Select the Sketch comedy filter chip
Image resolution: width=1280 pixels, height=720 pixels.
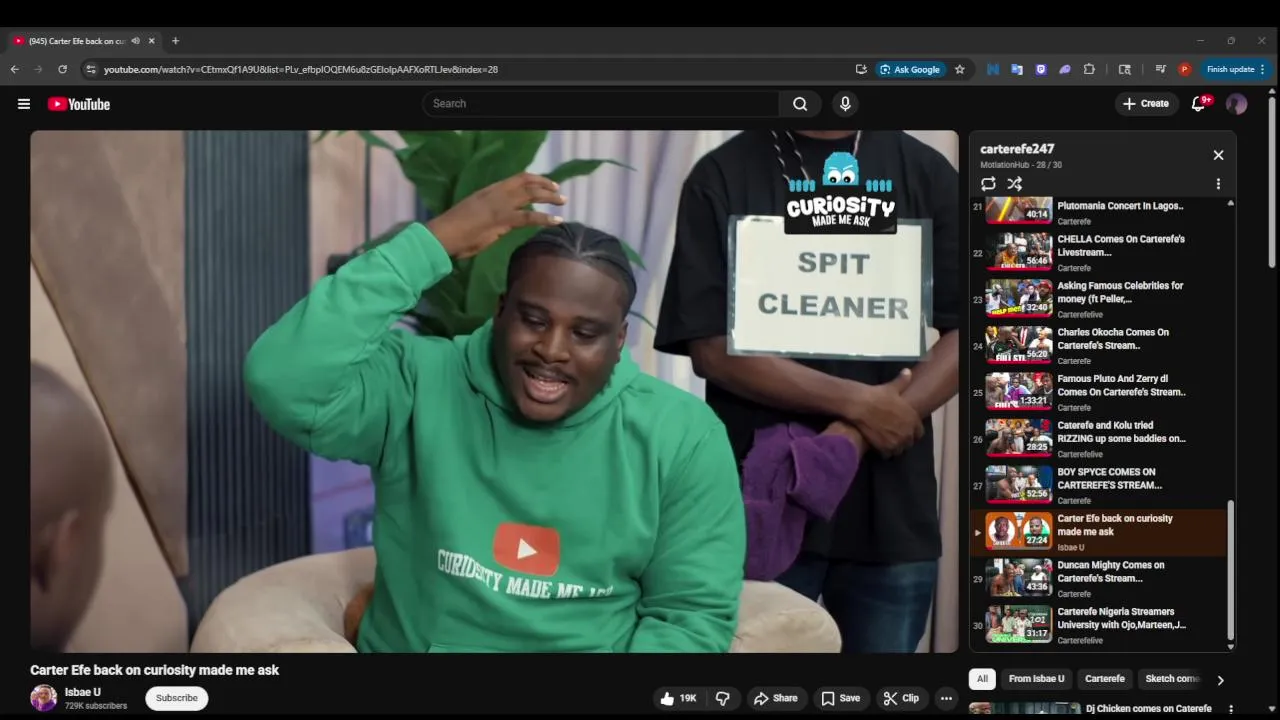(x=1172, y=679)
